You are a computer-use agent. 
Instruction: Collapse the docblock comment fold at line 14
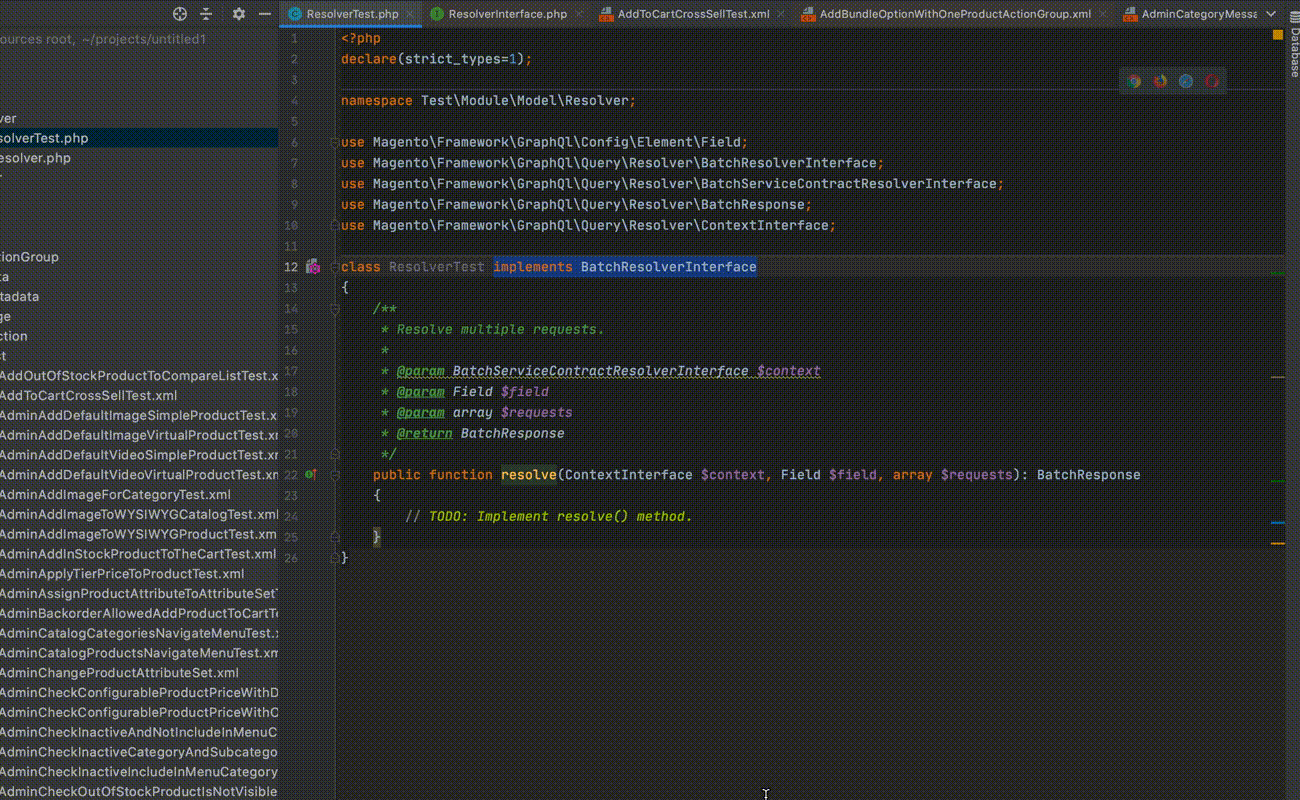pos(336,309)
